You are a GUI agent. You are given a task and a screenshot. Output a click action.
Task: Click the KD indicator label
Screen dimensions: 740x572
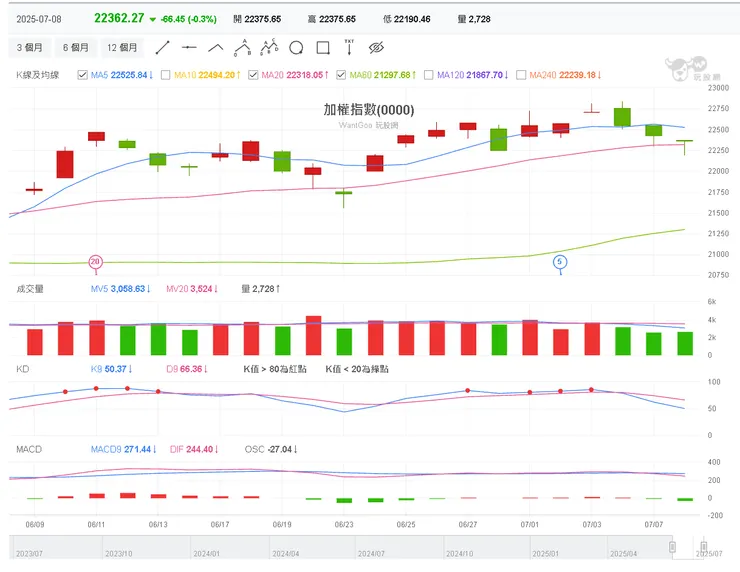tap(23, 369)
